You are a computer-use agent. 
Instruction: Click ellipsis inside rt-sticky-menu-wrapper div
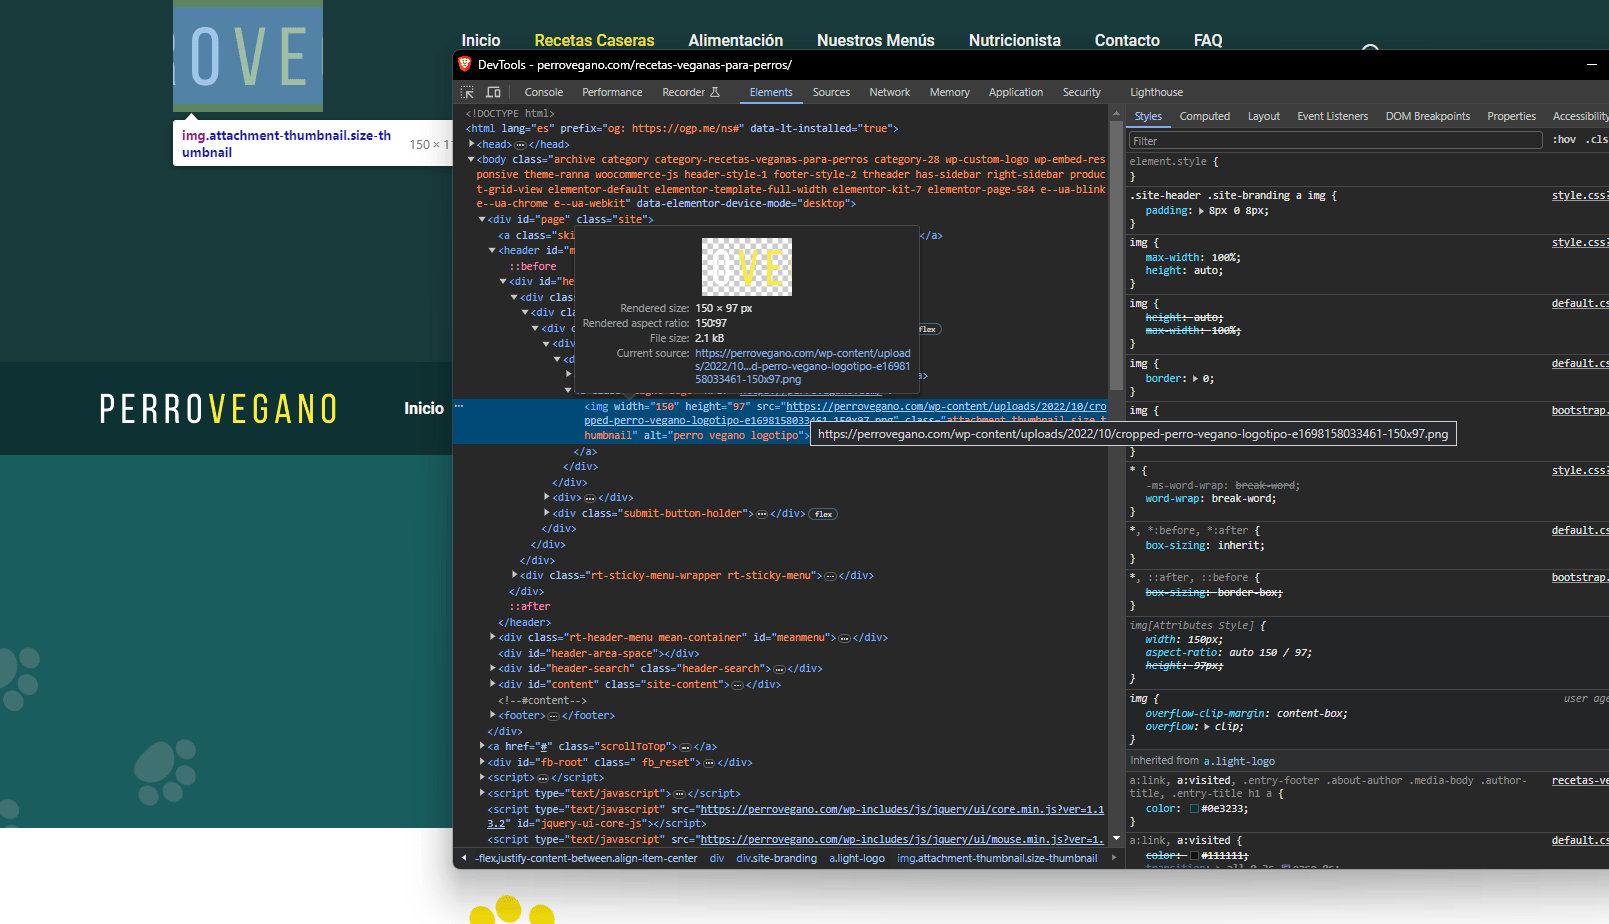pyautogui.click(x=830, y=576)
